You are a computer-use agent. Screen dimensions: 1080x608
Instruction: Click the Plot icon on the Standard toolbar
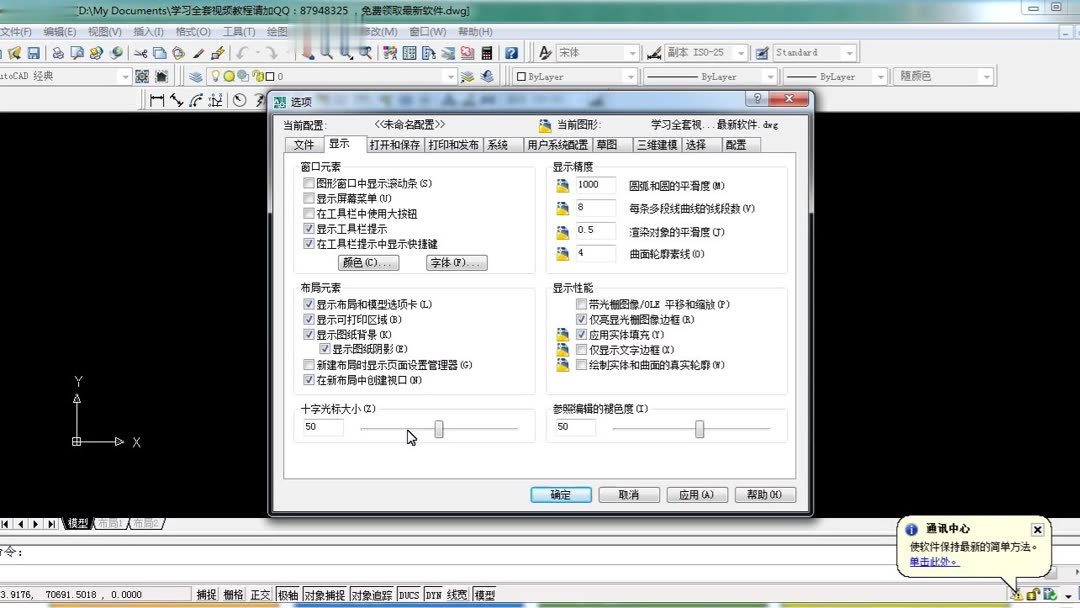[58, 52]
